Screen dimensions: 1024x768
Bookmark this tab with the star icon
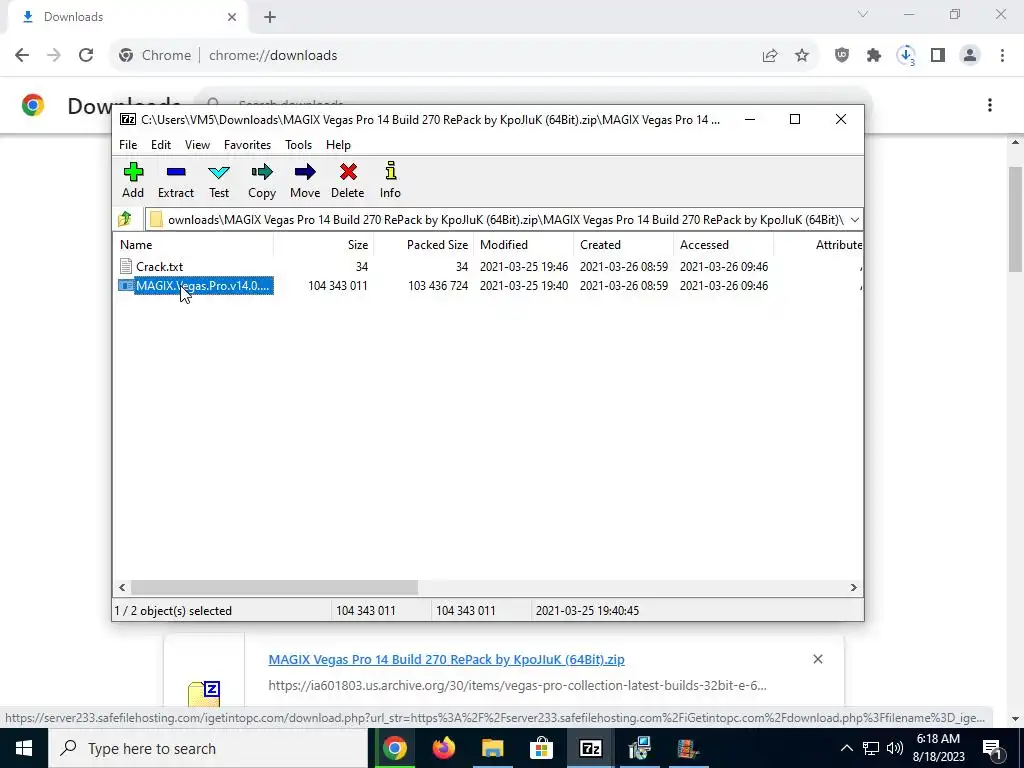(802, 56)
